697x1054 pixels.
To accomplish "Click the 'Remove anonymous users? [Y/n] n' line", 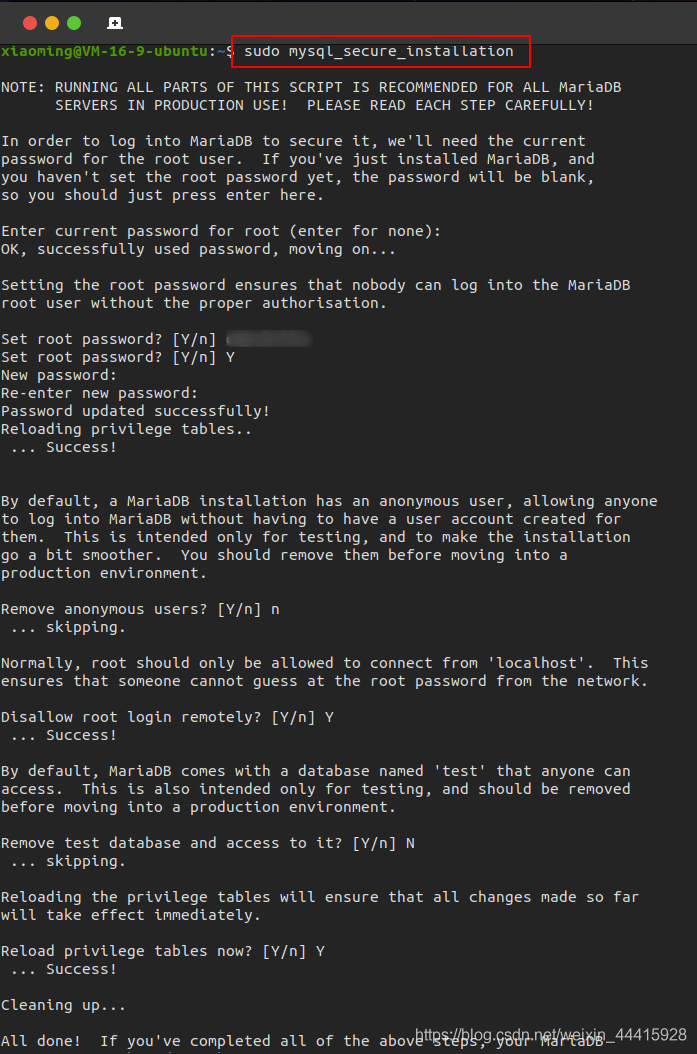I will point(140,609).
